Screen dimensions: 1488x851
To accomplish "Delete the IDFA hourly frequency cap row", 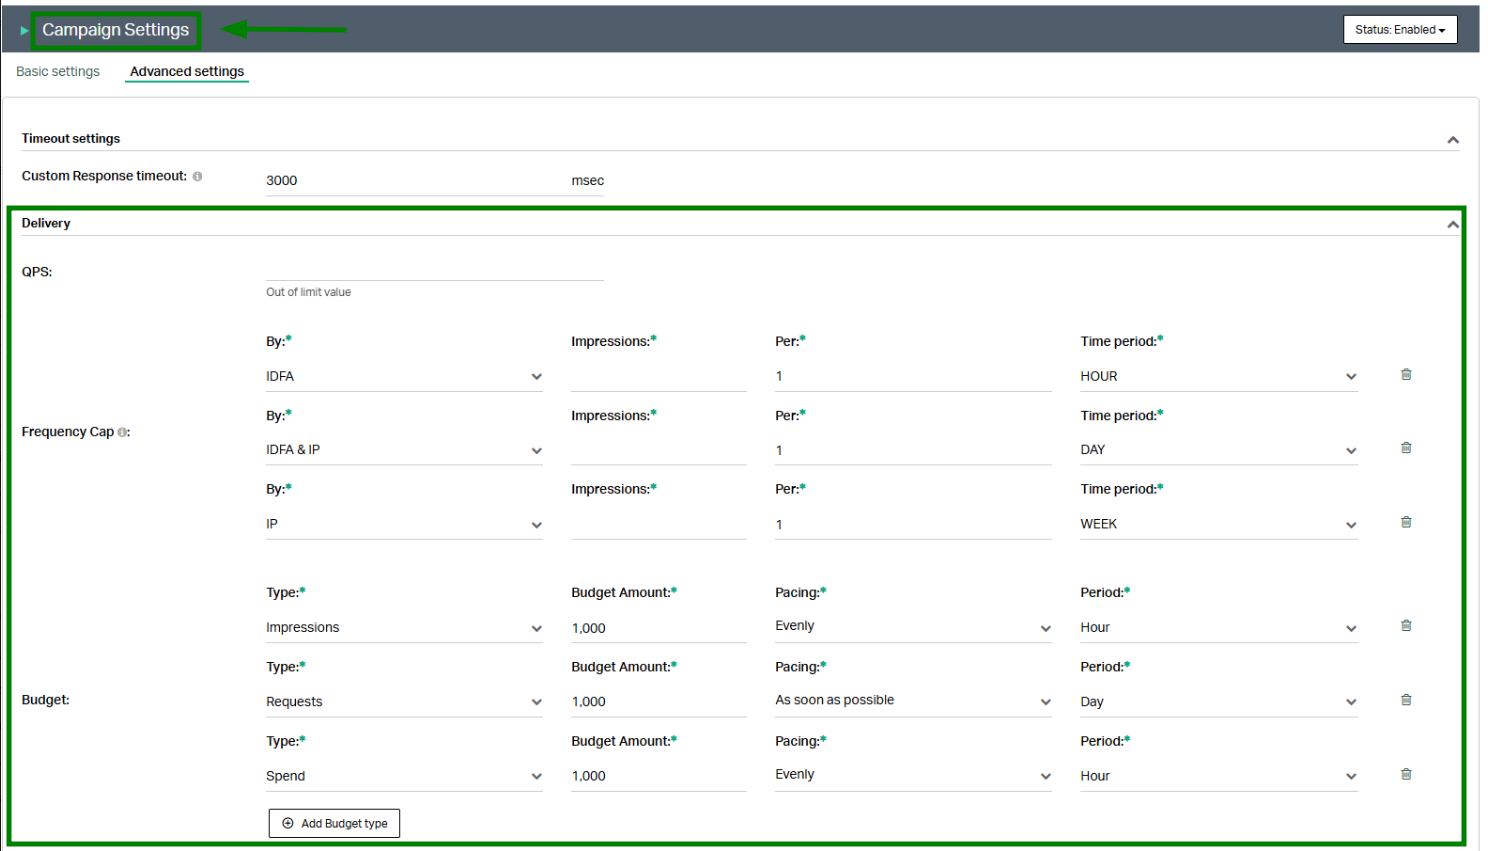I will coord(1406,375).
